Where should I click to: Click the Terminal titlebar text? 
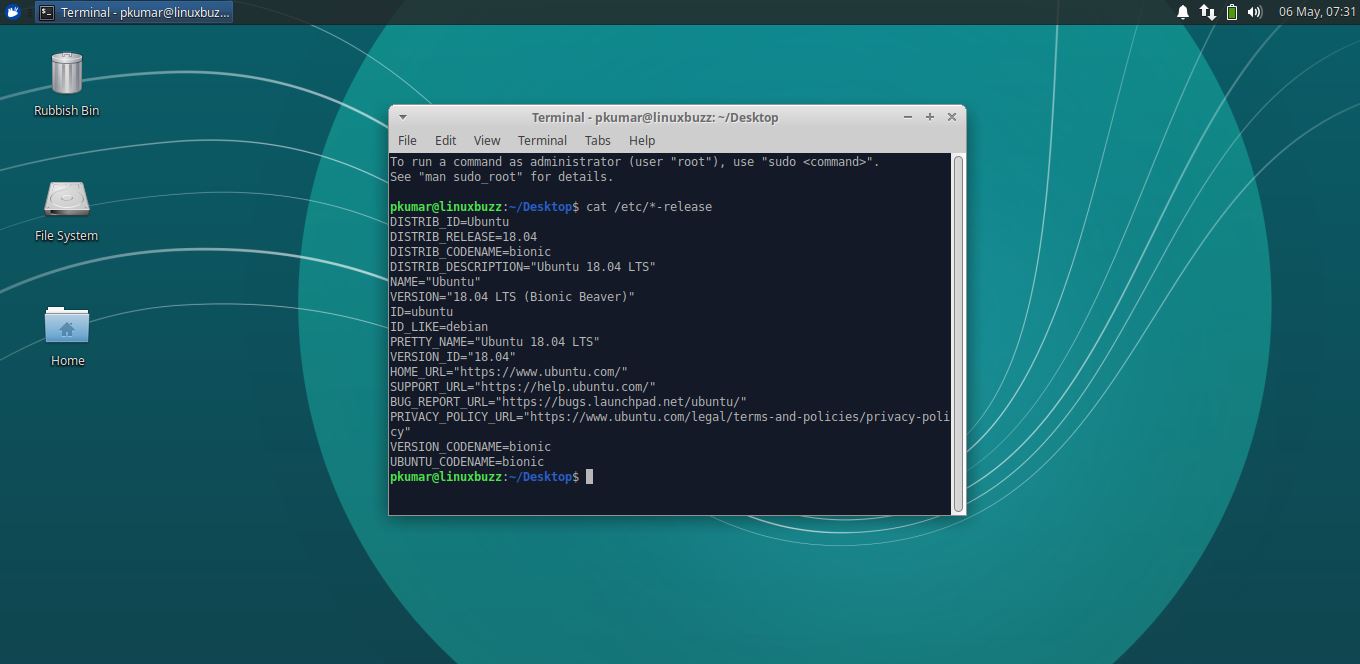pos(655,117)
